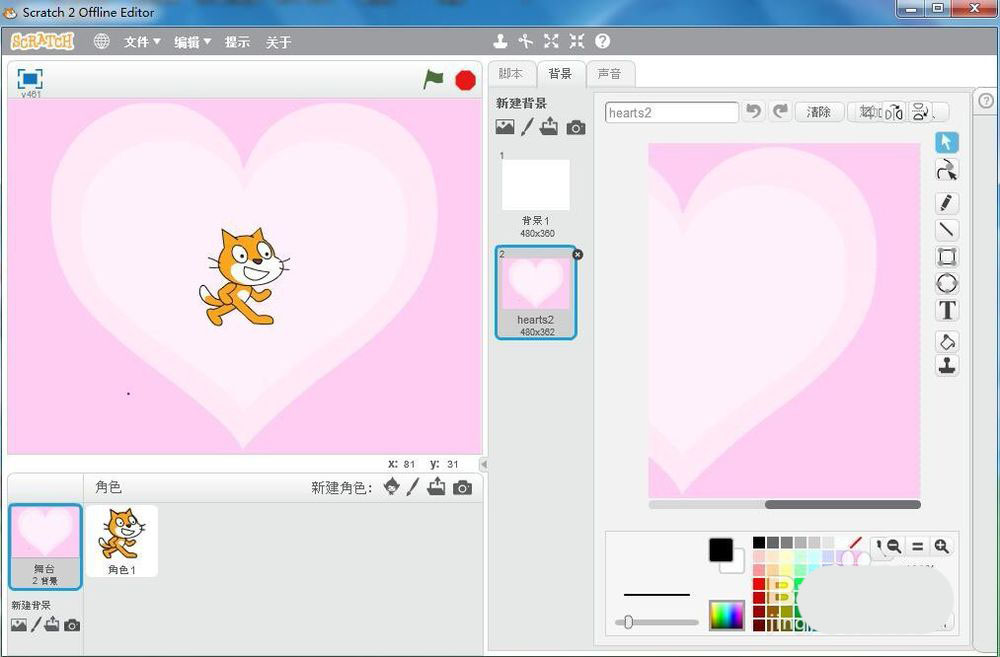This screenshot has width=1000, height=657.
Task: Zoom in the paint canvas
Action: click(942, 547)
